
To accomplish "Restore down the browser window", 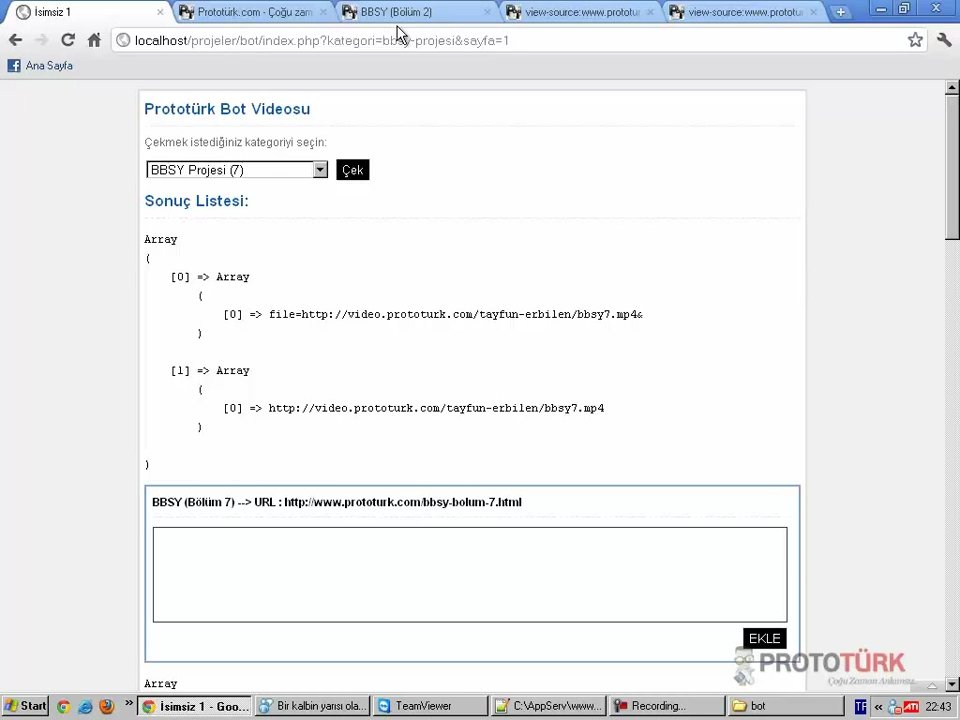I will (904, 9).
